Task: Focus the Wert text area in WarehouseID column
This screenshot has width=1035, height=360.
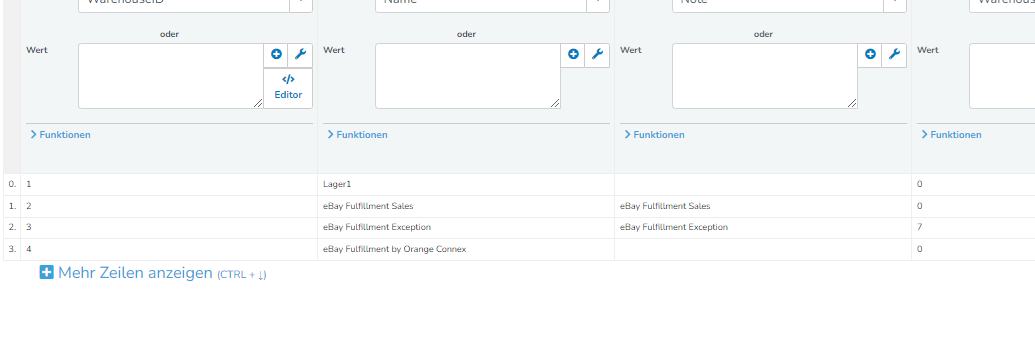Action: pyautogui.click(x=171, y=76)
